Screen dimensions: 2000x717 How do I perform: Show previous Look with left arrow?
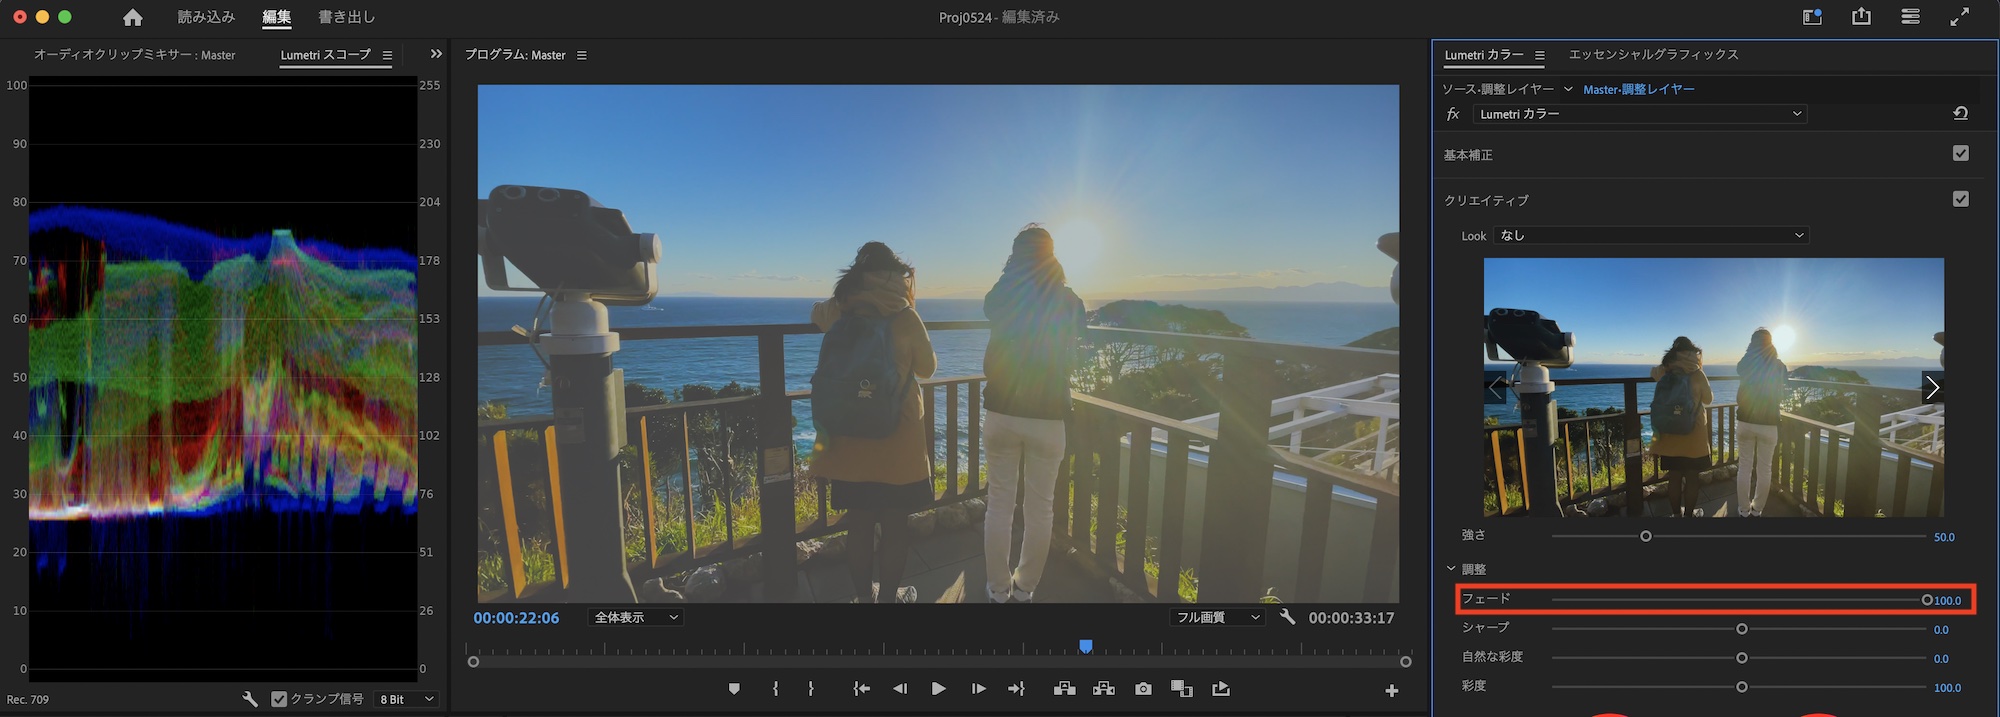1496,387
